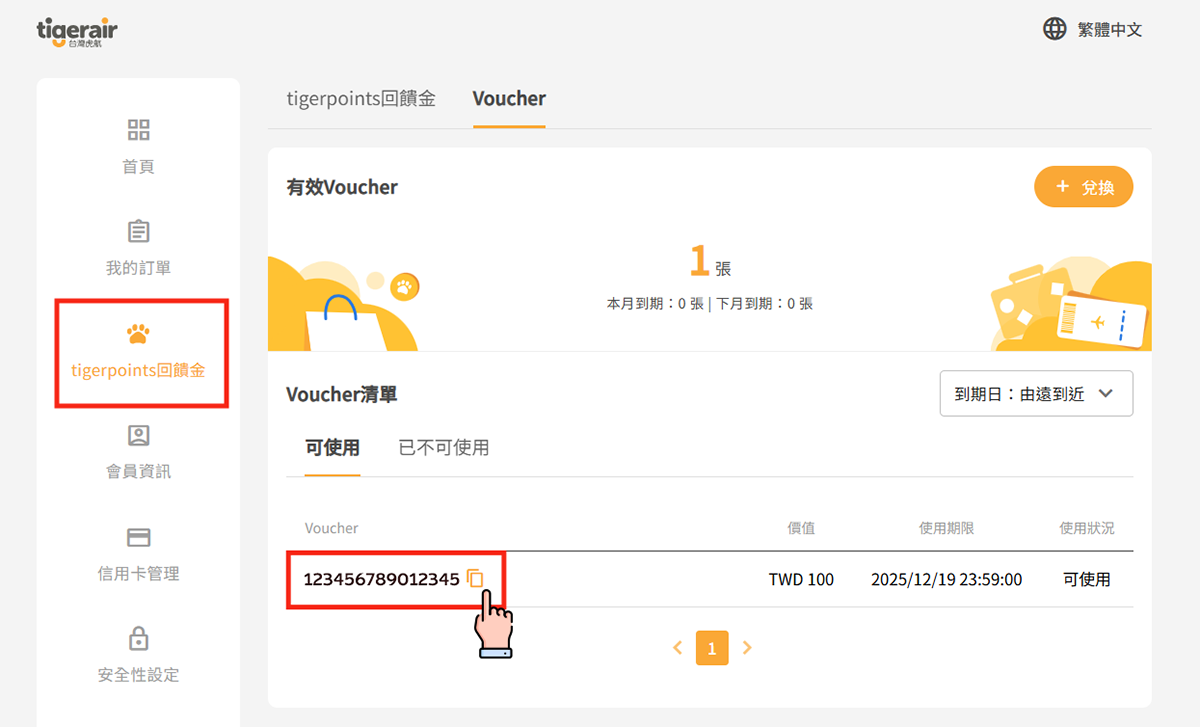1200x727 pixels.
Task: Click the tigerair logo
Action: (77, 32)
